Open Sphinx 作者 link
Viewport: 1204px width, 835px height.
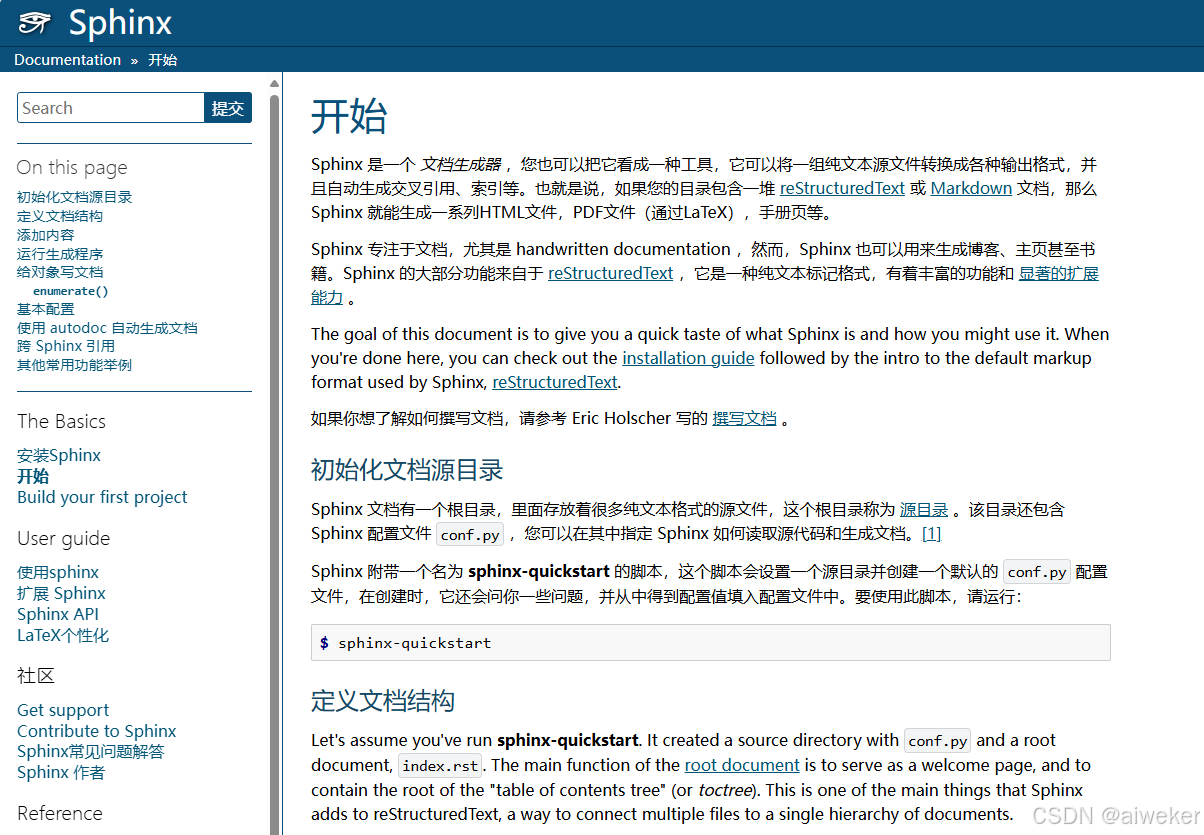click(61, 772)
